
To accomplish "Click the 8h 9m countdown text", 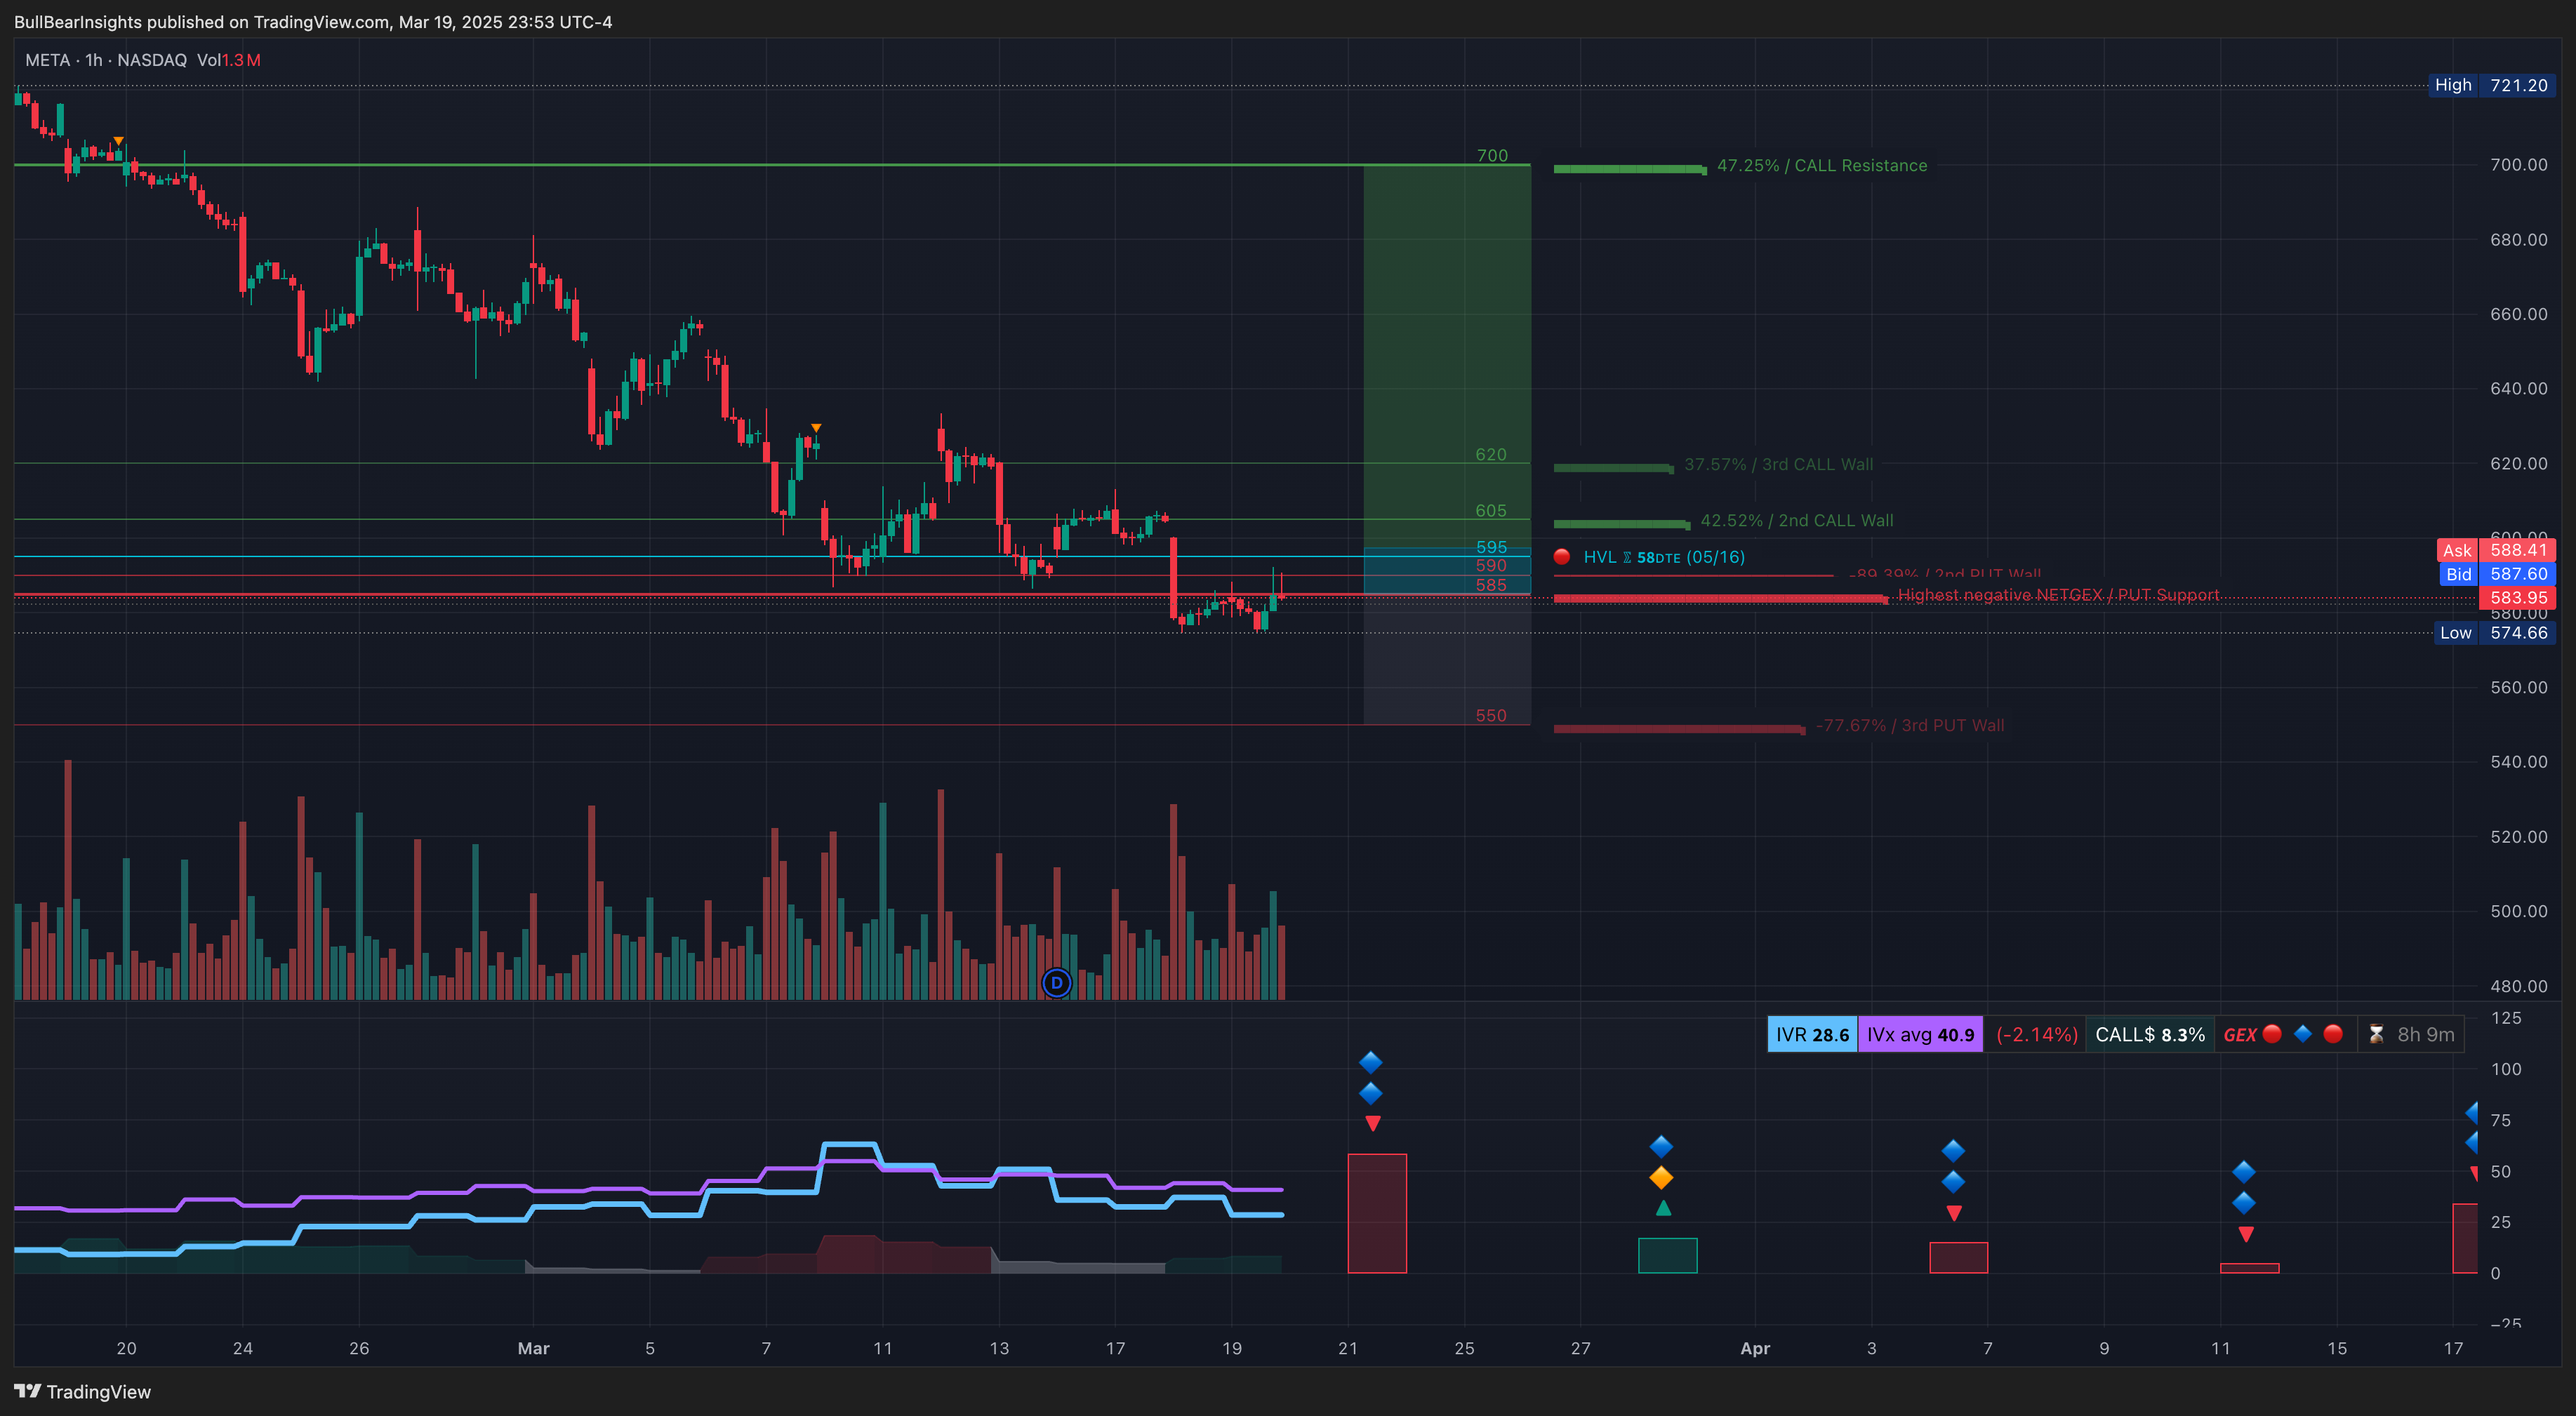I will click(2425, 1034).
